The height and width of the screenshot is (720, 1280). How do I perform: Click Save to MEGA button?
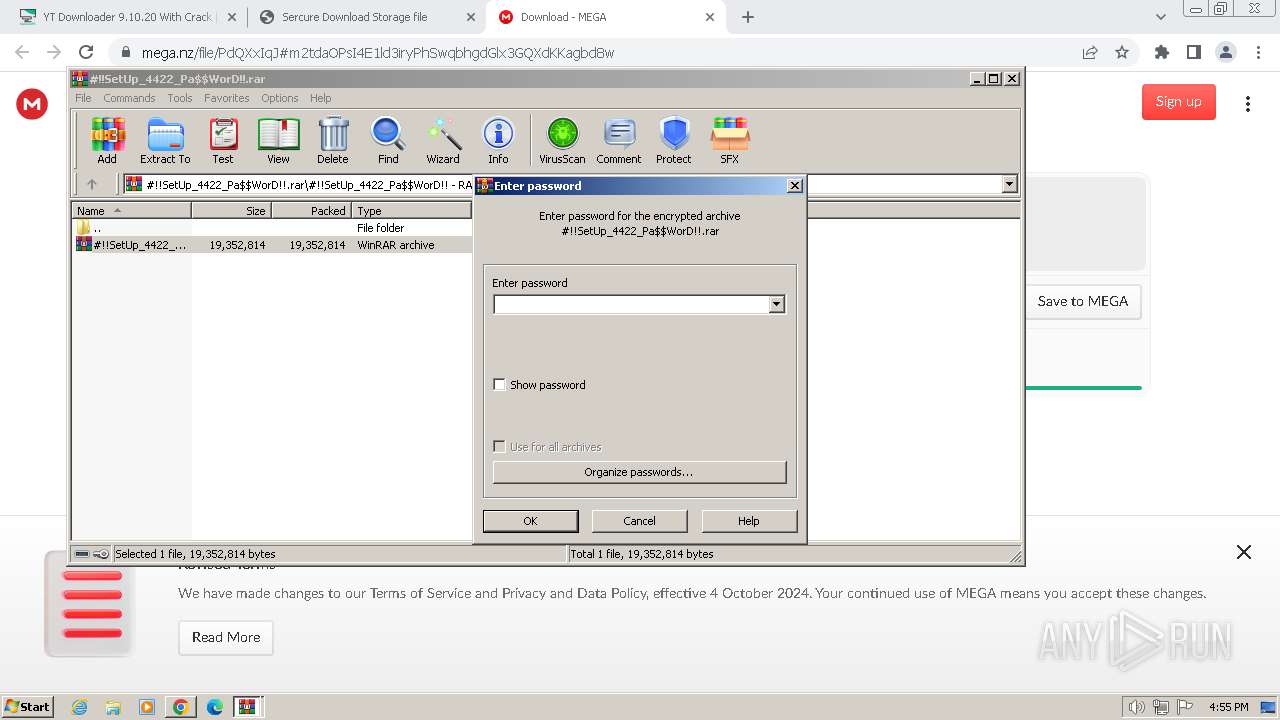(x=1083, y=301)
